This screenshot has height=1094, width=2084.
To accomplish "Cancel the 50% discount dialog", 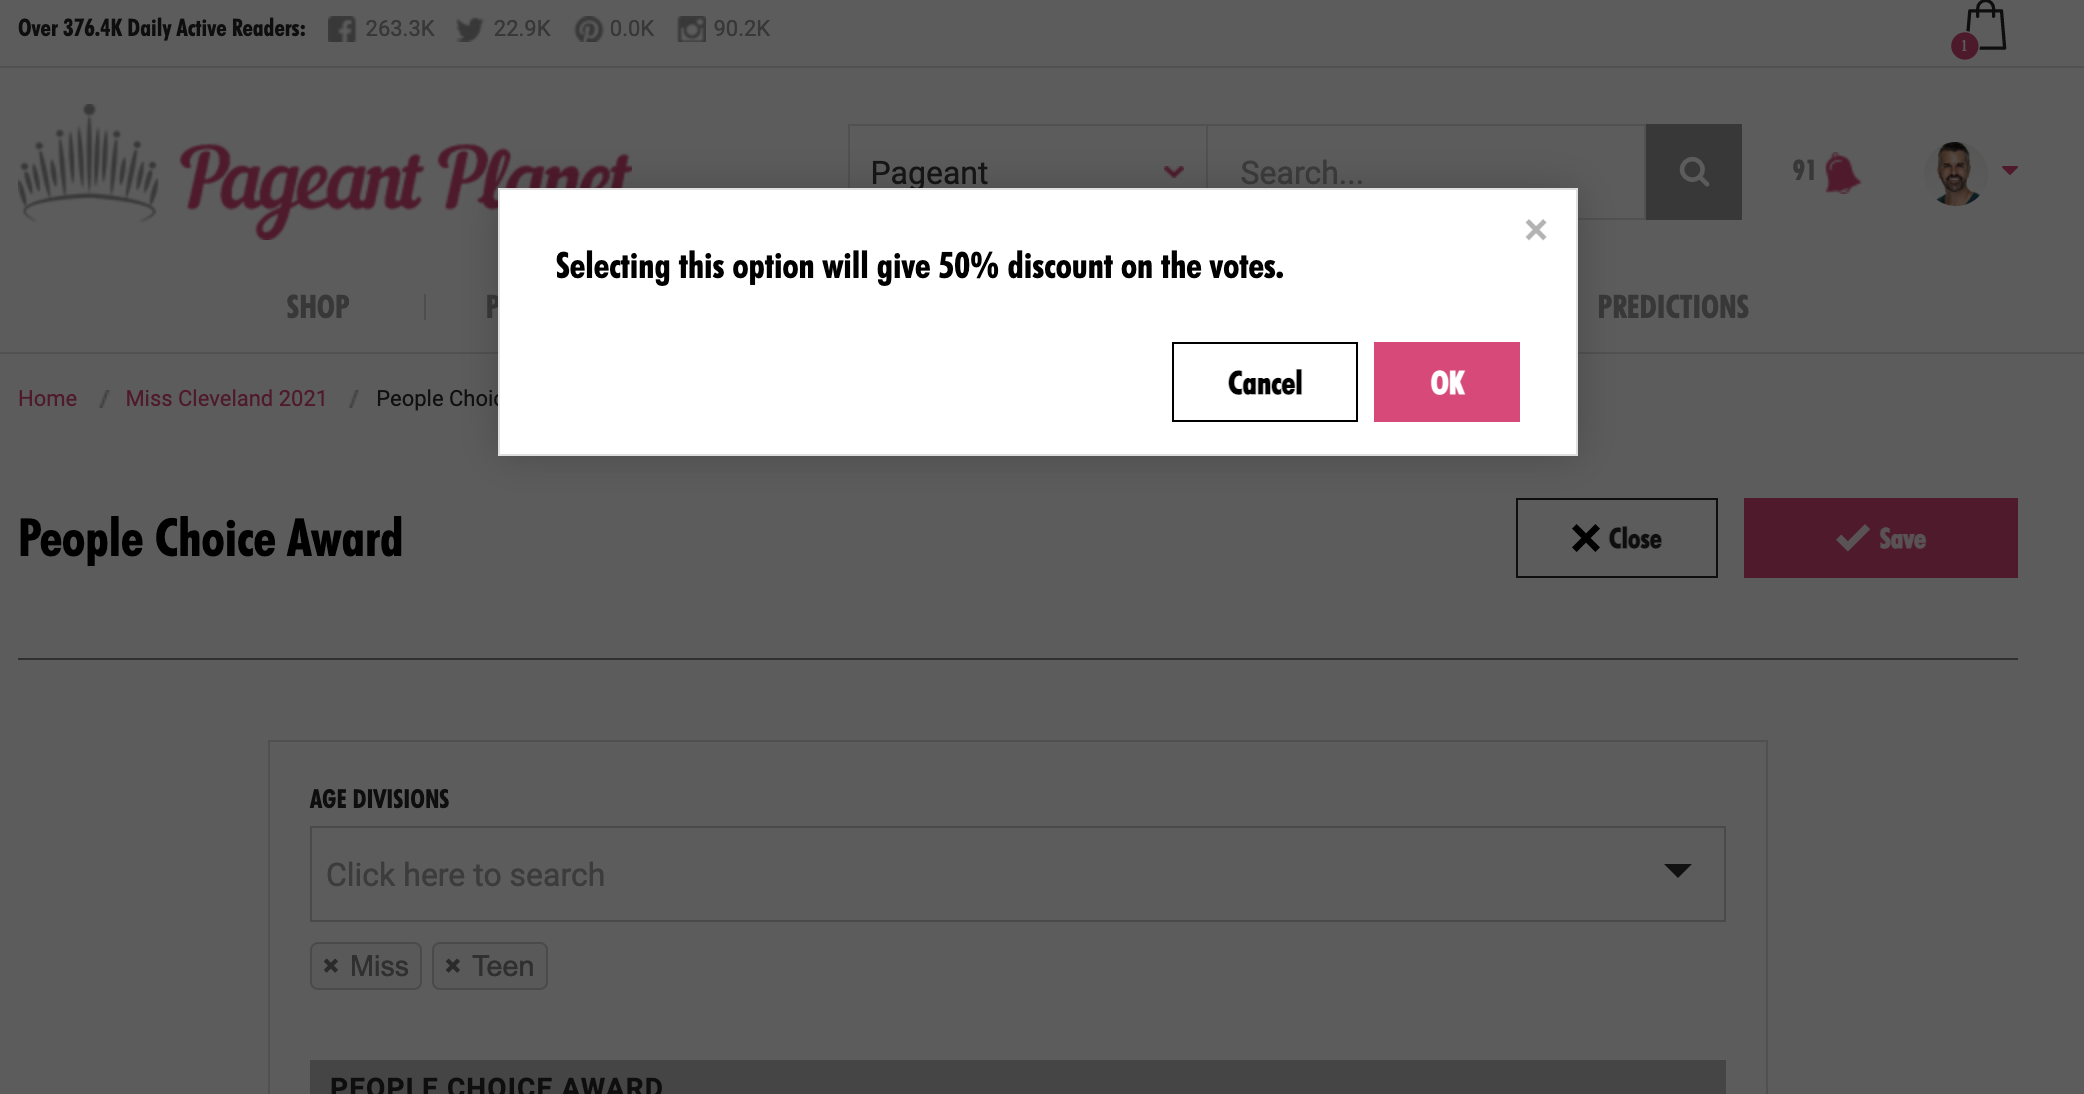I will pyautogui.click(x=1264, y=382).
